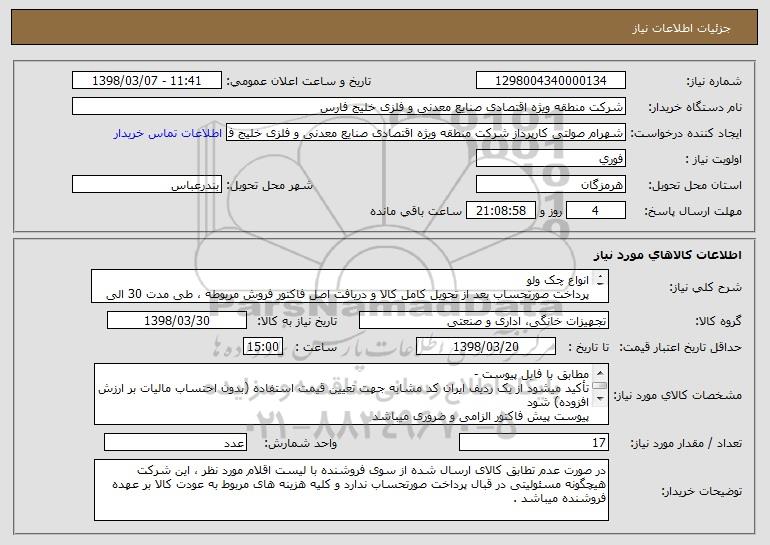Click the label تعداد / مقدار مورد نیاز
The image size is (770, 545).
(x=686, y=443)
